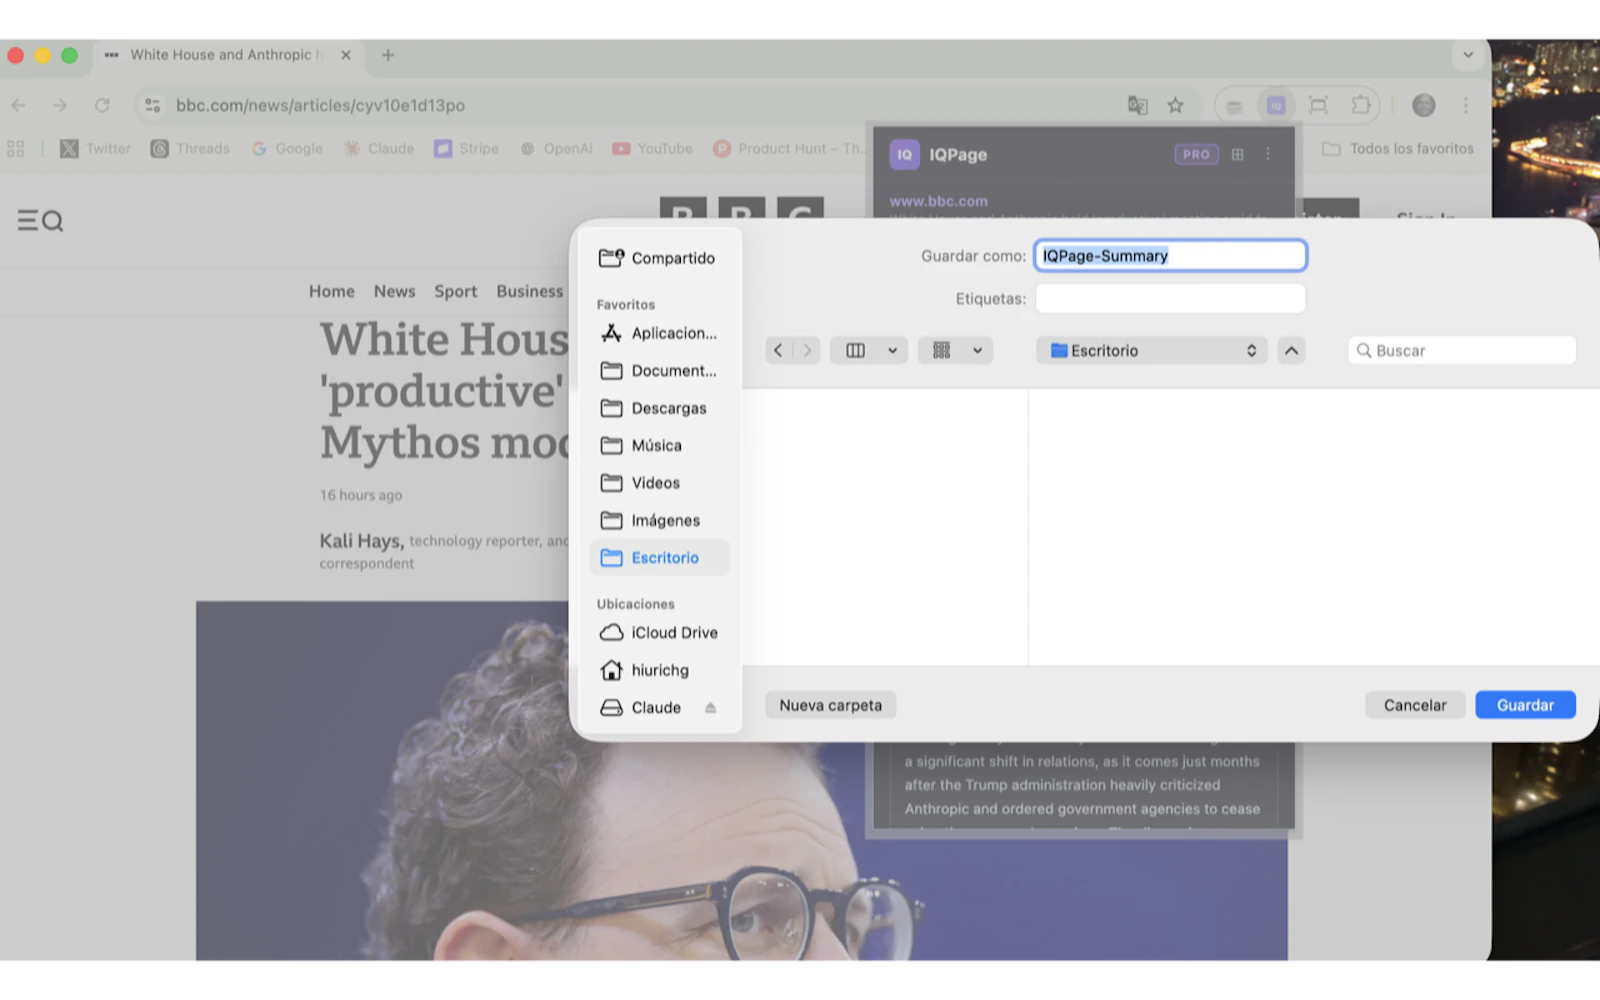The image size is (1600, 1000).
Task: Go forward in save dialog folder history
Action: (x=806, y=351)
